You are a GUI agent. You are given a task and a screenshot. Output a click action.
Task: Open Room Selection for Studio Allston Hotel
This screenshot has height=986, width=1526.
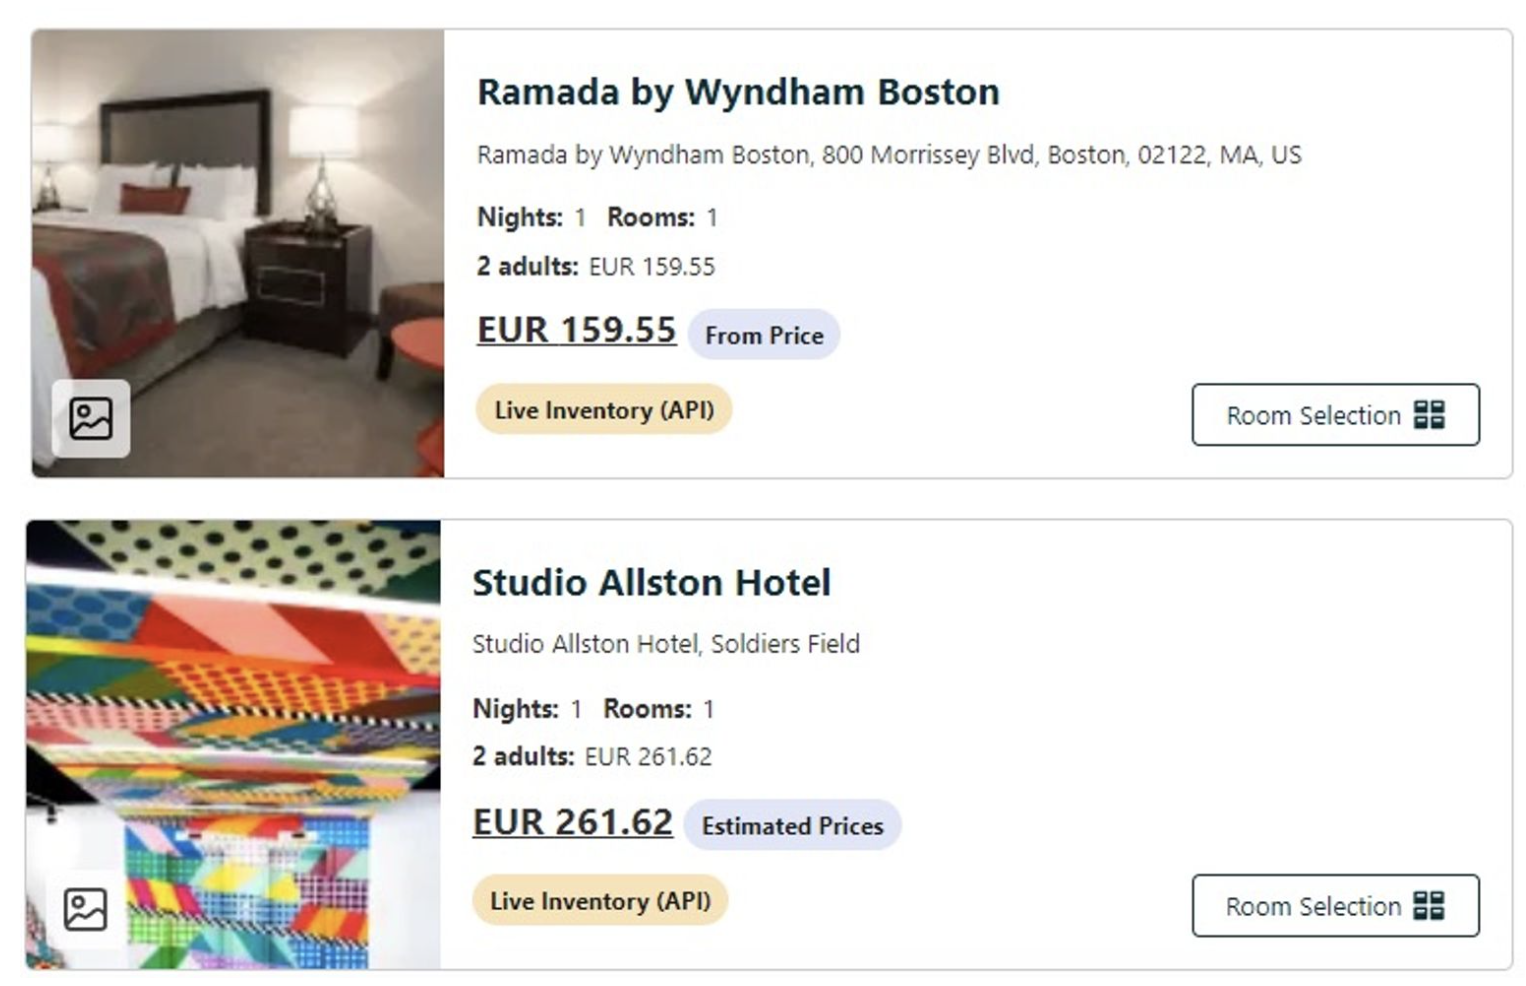(1334, 906)
